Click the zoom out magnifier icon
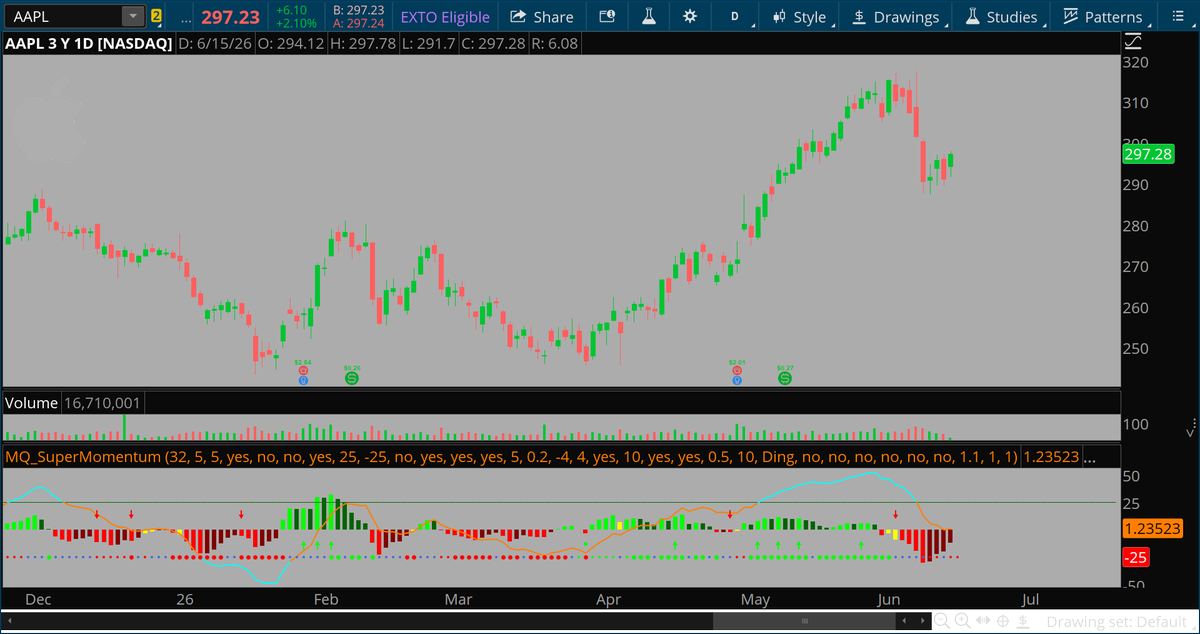 [941, 621]
